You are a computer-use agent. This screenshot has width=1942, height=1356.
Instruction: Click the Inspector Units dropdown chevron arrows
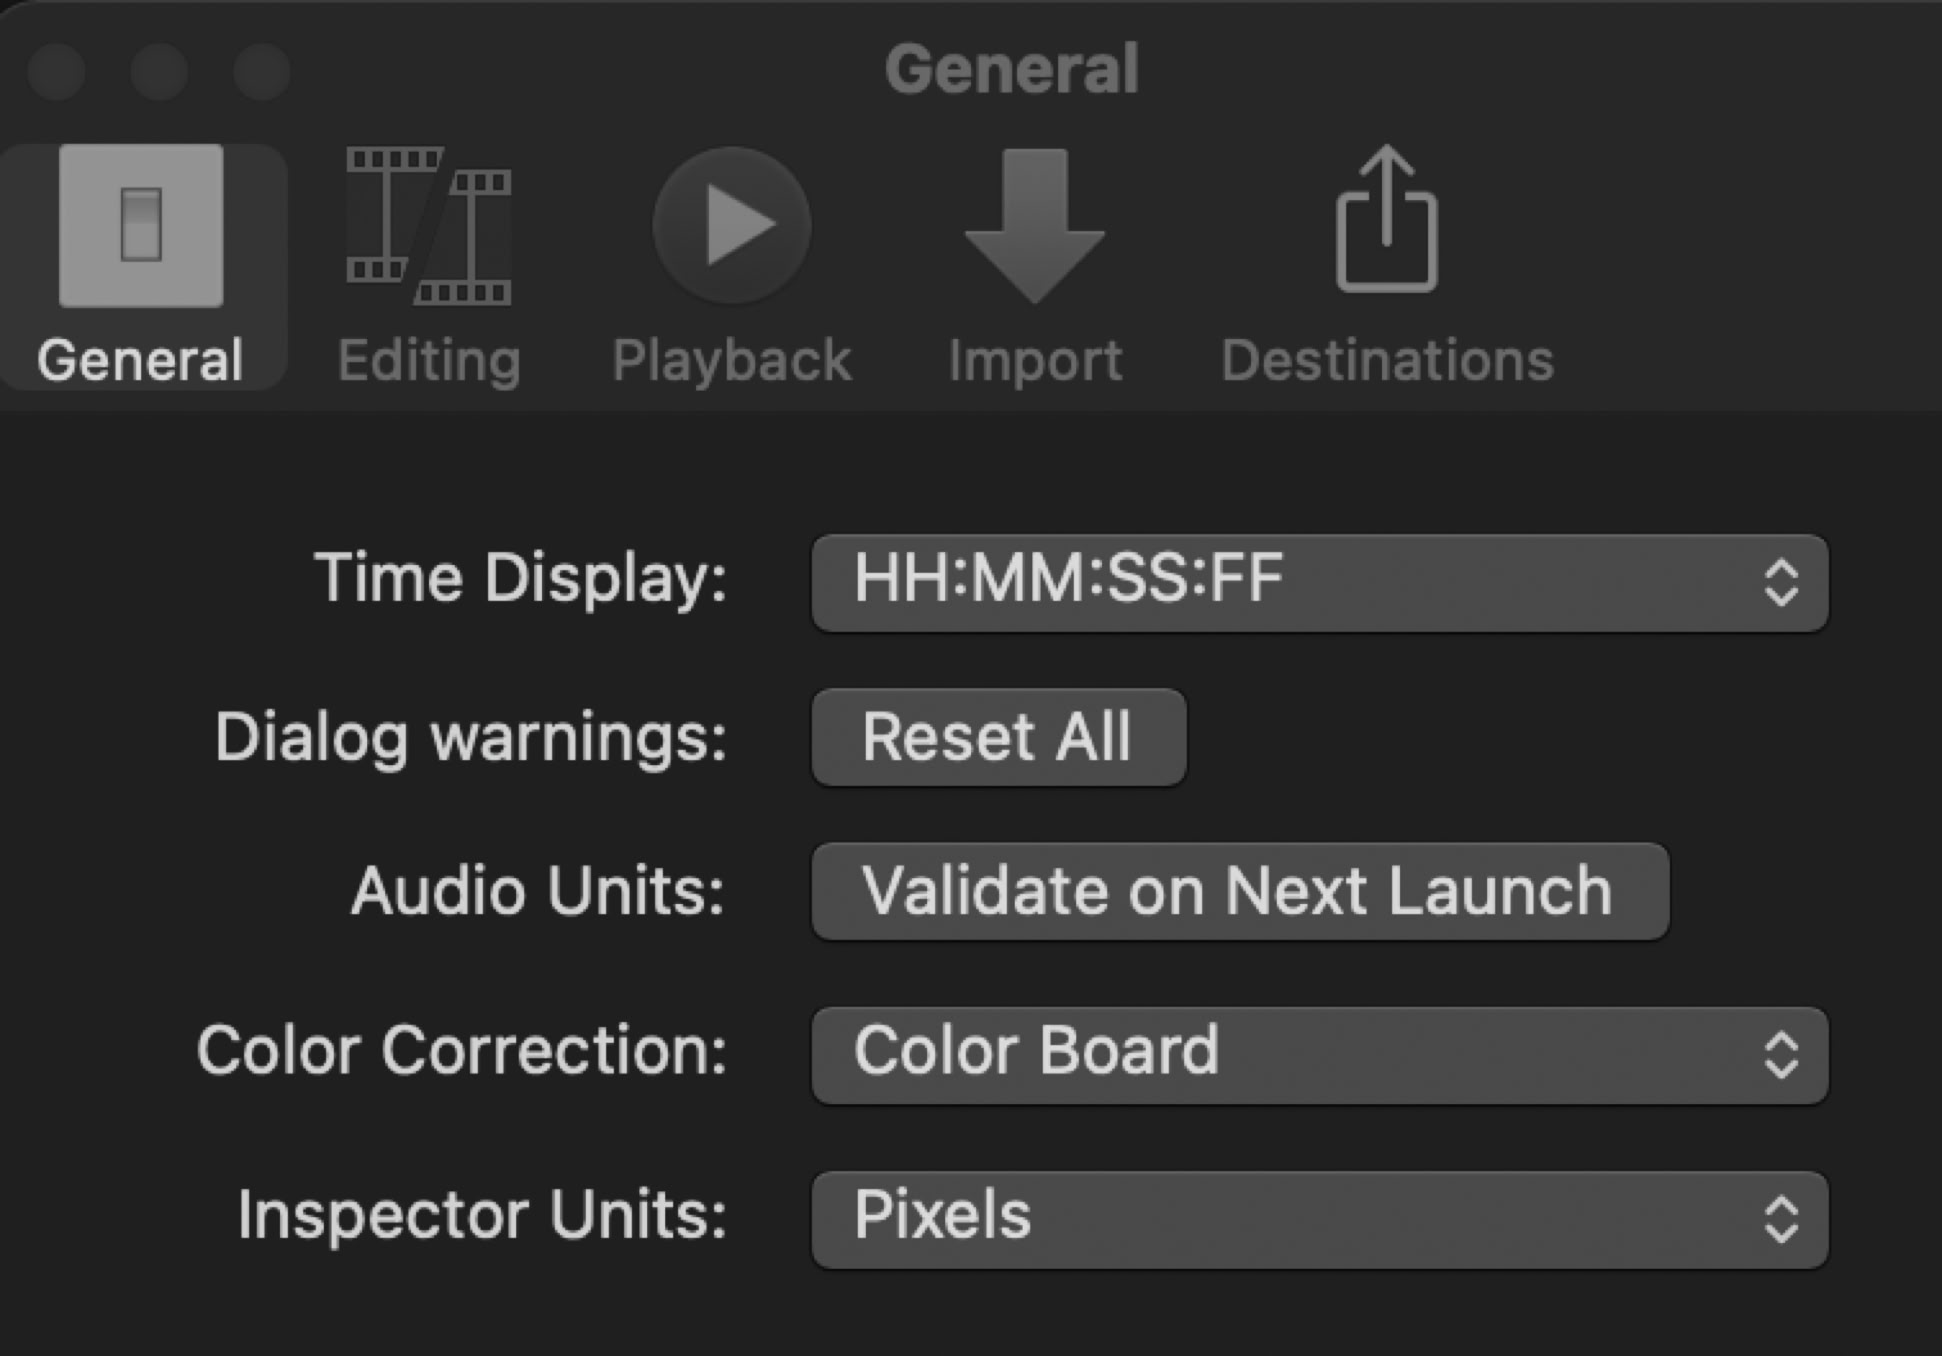coord(1781,1219)
